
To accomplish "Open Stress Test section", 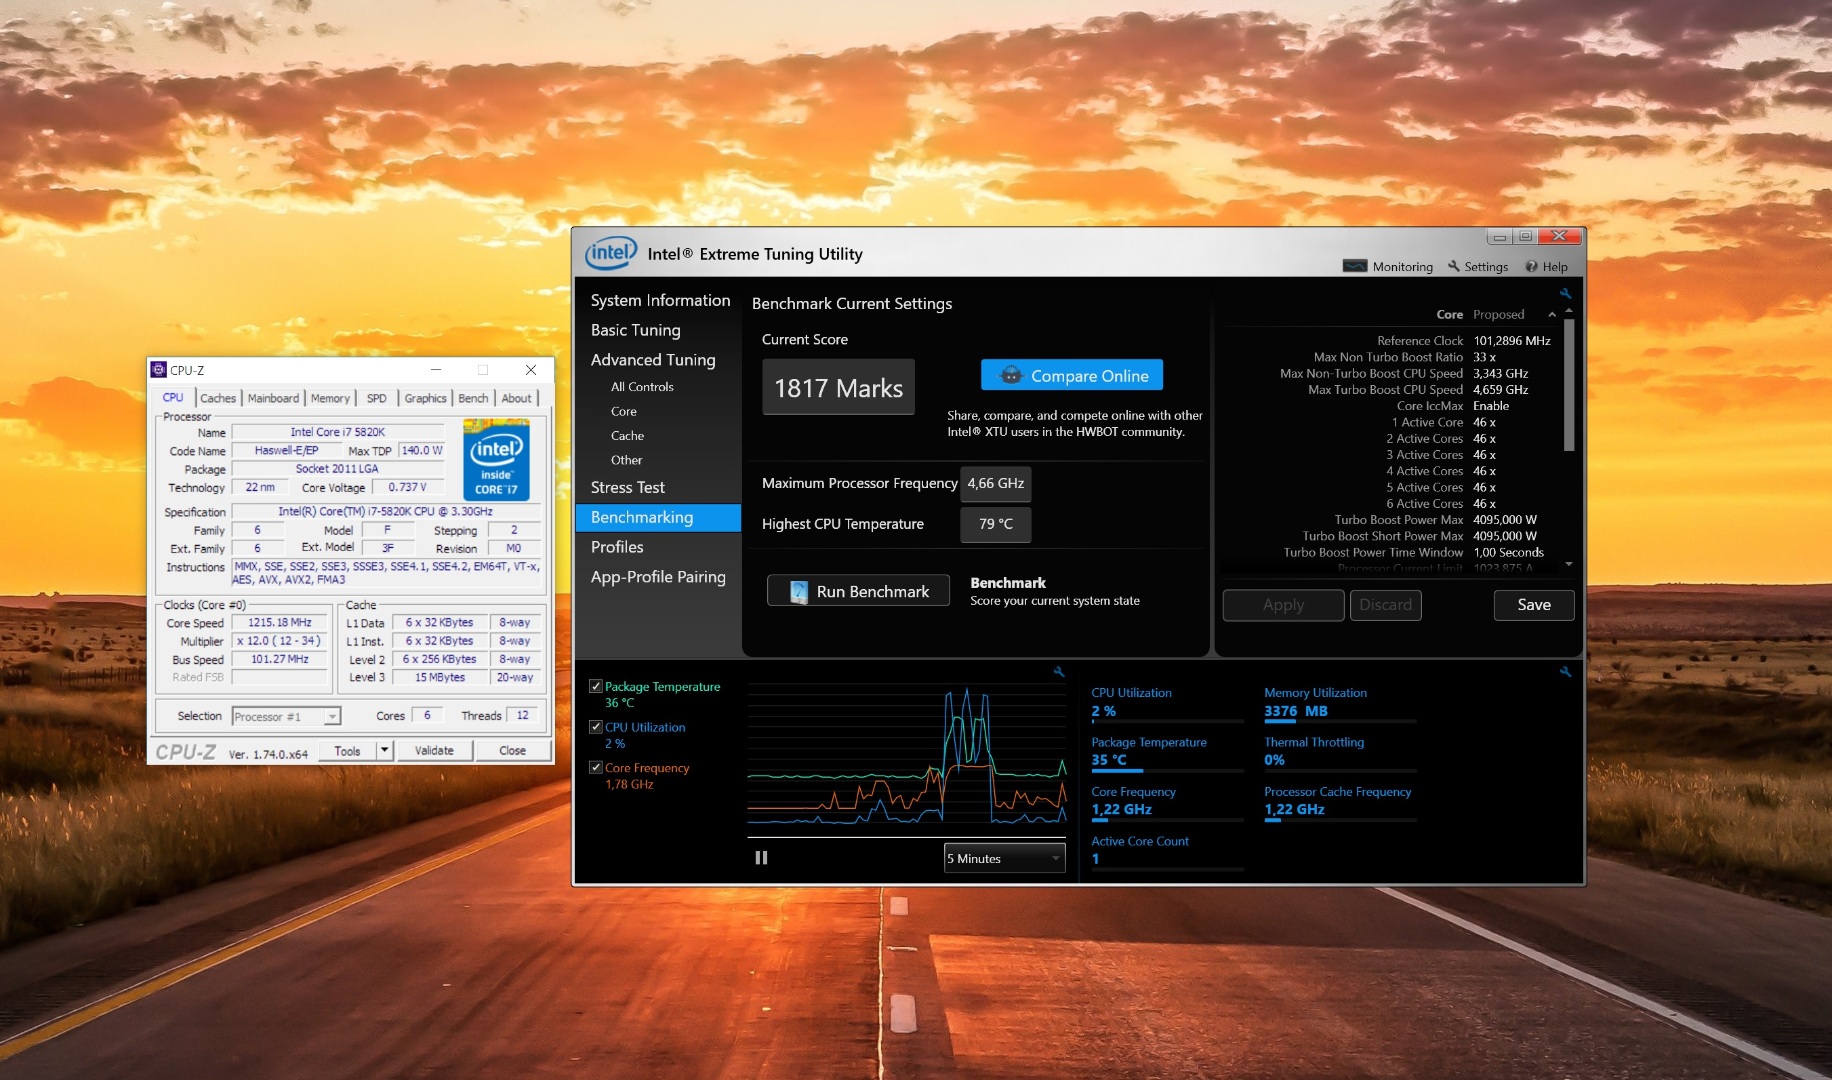I will tap(627, 487).
